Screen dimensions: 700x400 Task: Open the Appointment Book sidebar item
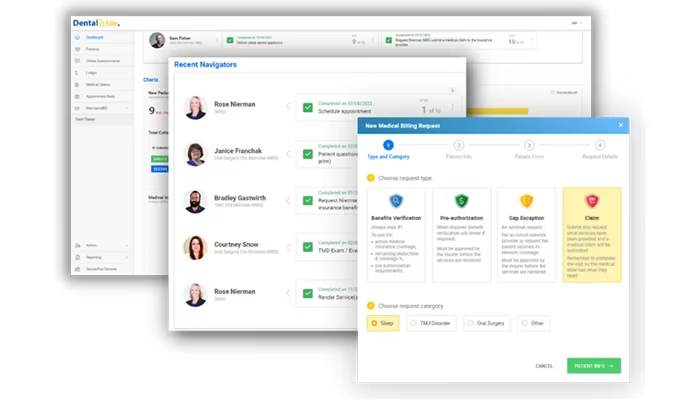coord(100,96)
